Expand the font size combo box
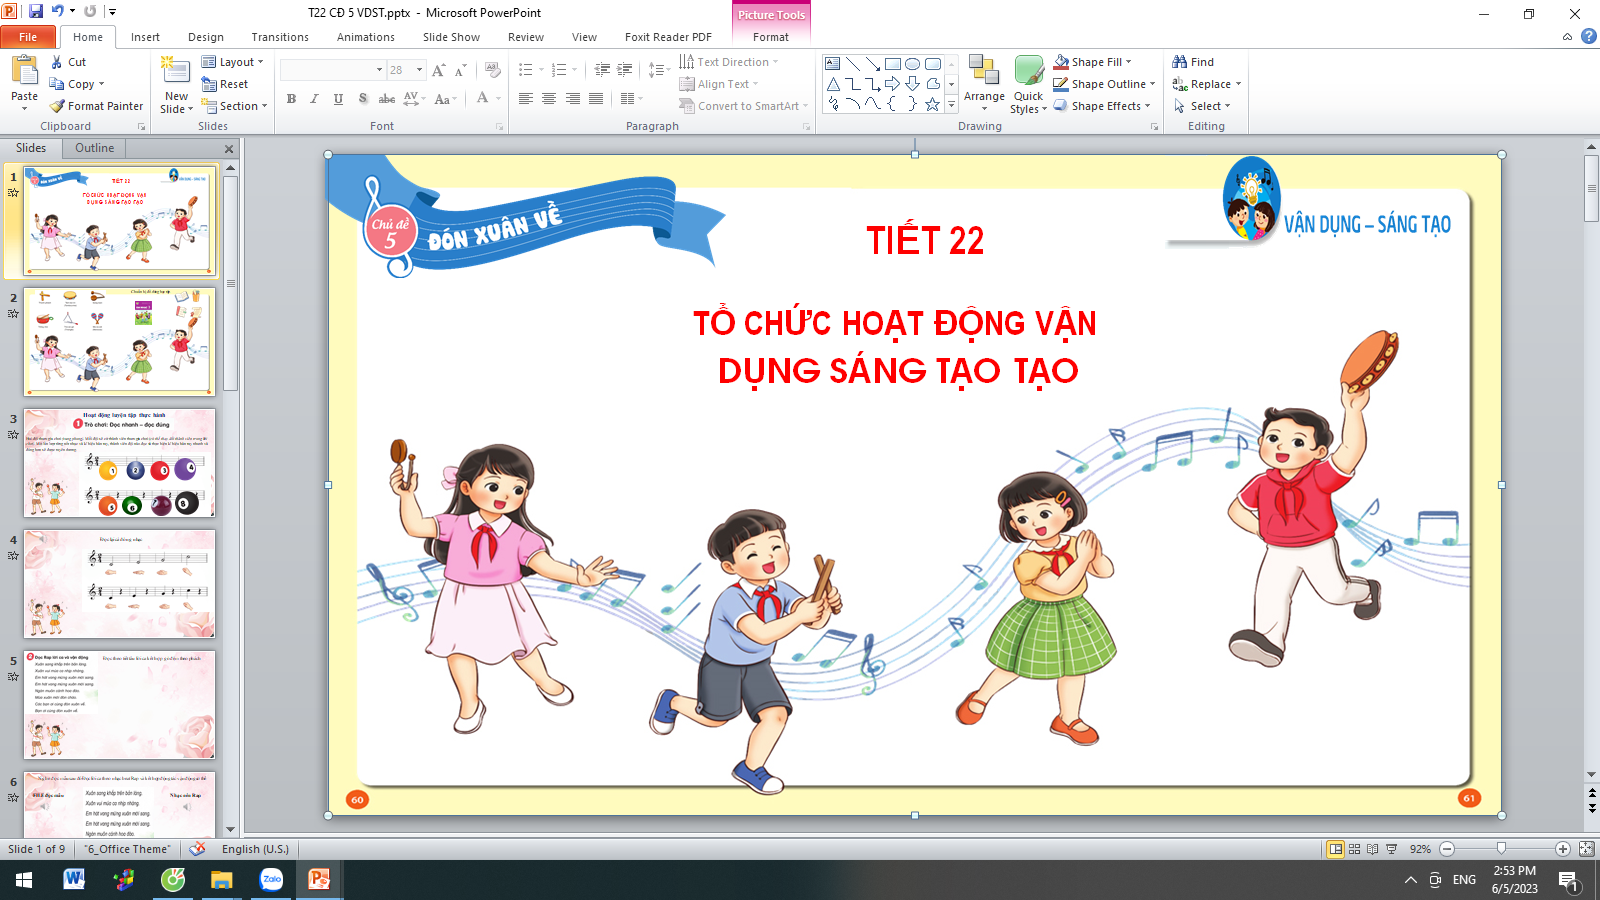Screen dimensions: 1600x900 click(x=419, y=70)
